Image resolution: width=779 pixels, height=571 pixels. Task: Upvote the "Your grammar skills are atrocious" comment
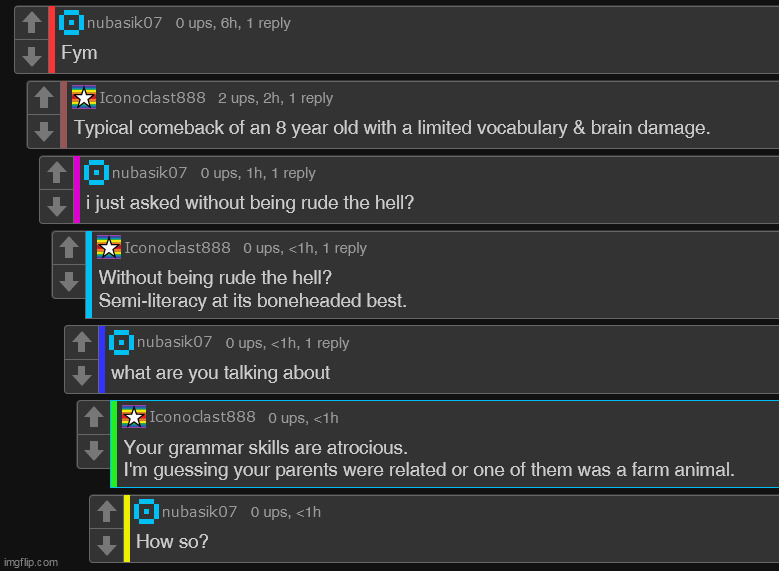pyautogui.click(x=94, y=418)
